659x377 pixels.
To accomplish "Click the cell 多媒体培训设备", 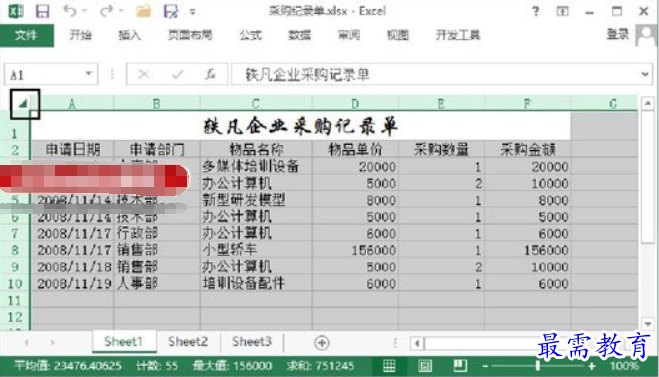I will tap(256, 166).
